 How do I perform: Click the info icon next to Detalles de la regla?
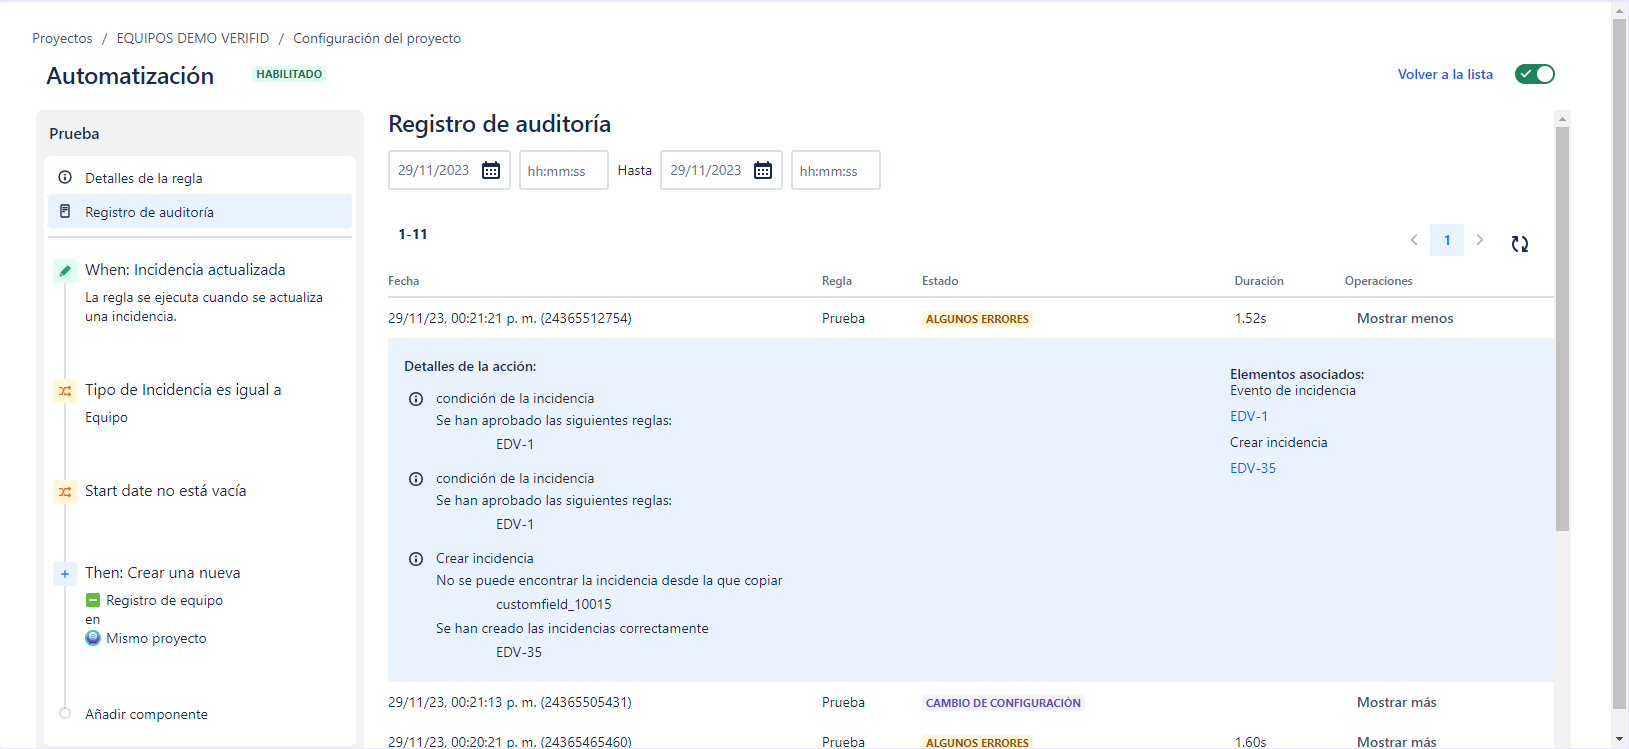click(x=65, y=177)
